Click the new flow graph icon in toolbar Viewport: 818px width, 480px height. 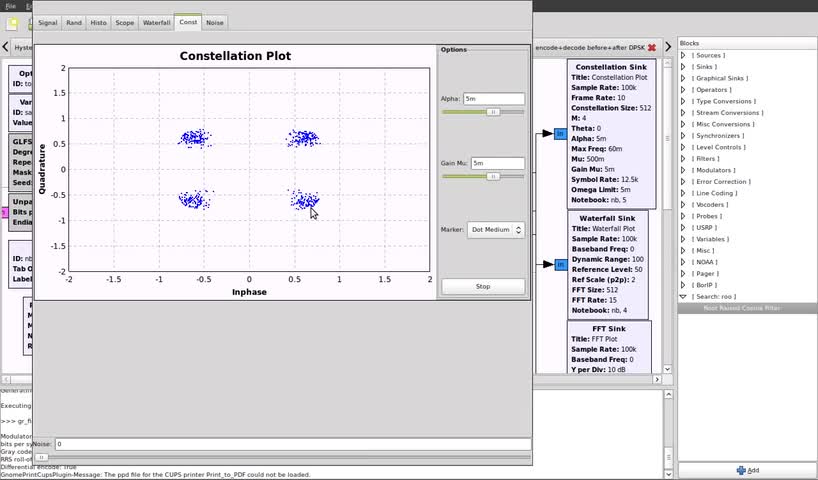12,23
